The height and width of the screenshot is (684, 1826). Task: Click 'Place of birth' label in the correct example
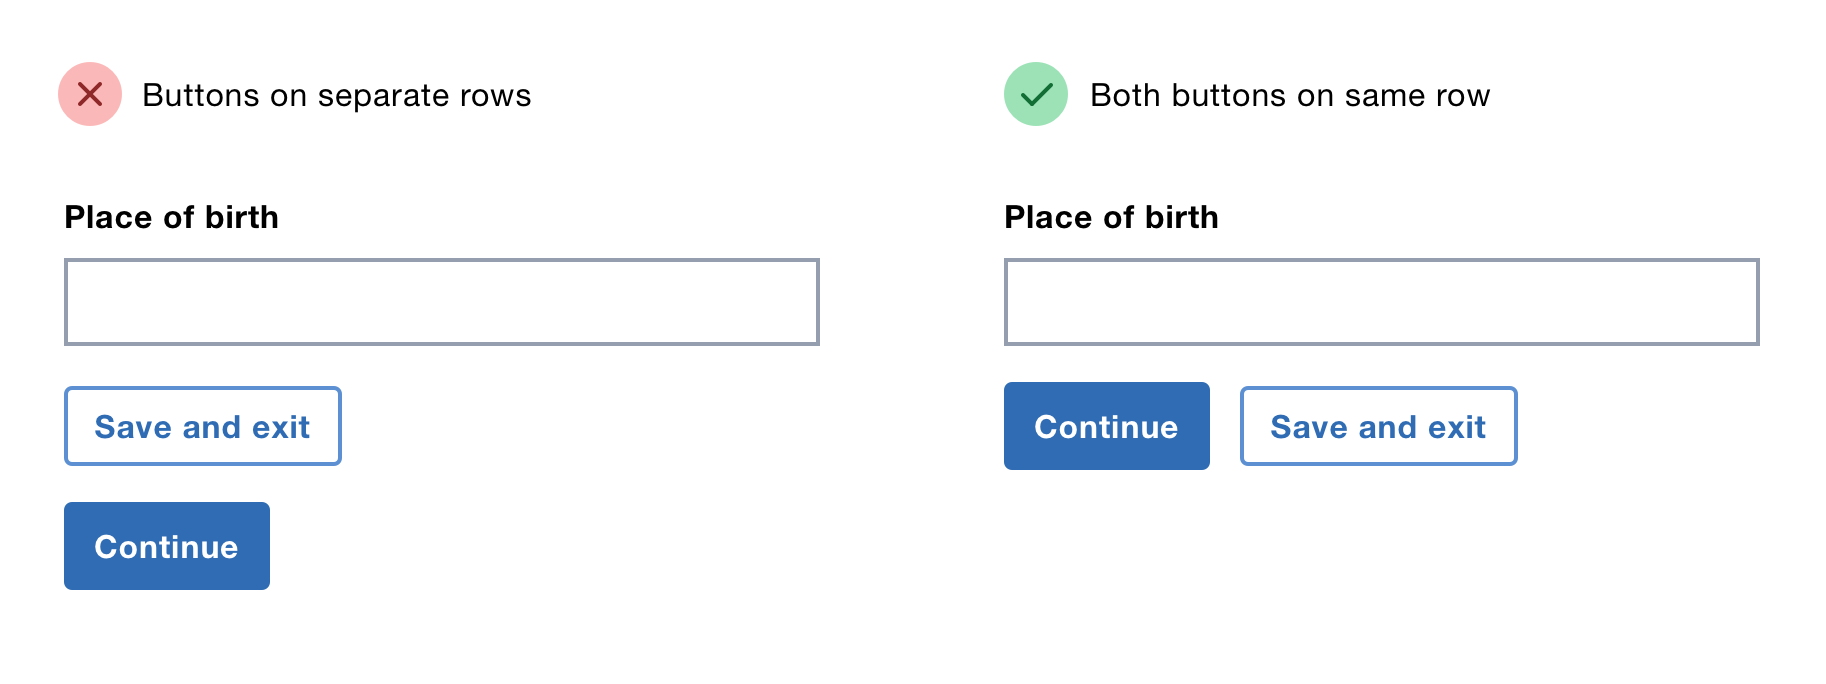(x=1111, y=217)
